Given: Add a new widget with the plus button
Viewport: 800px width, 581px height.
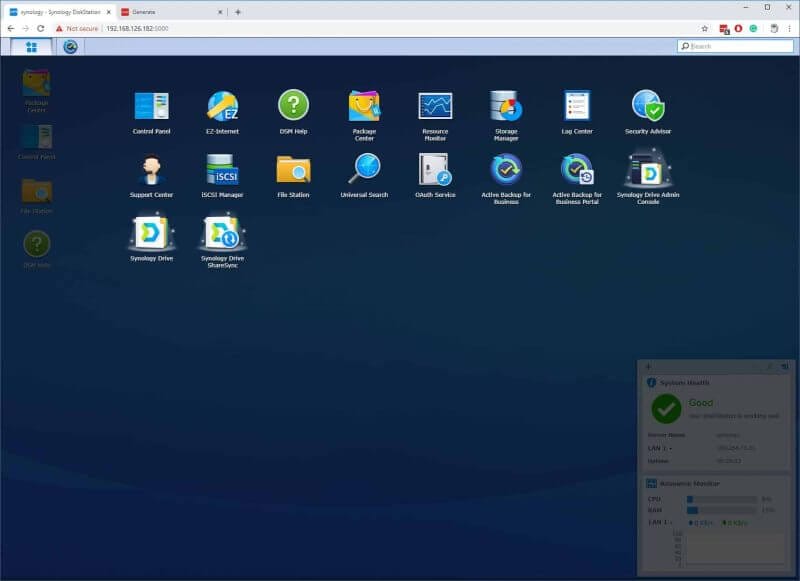Looking at the screenshot, I should pos(650,366).
